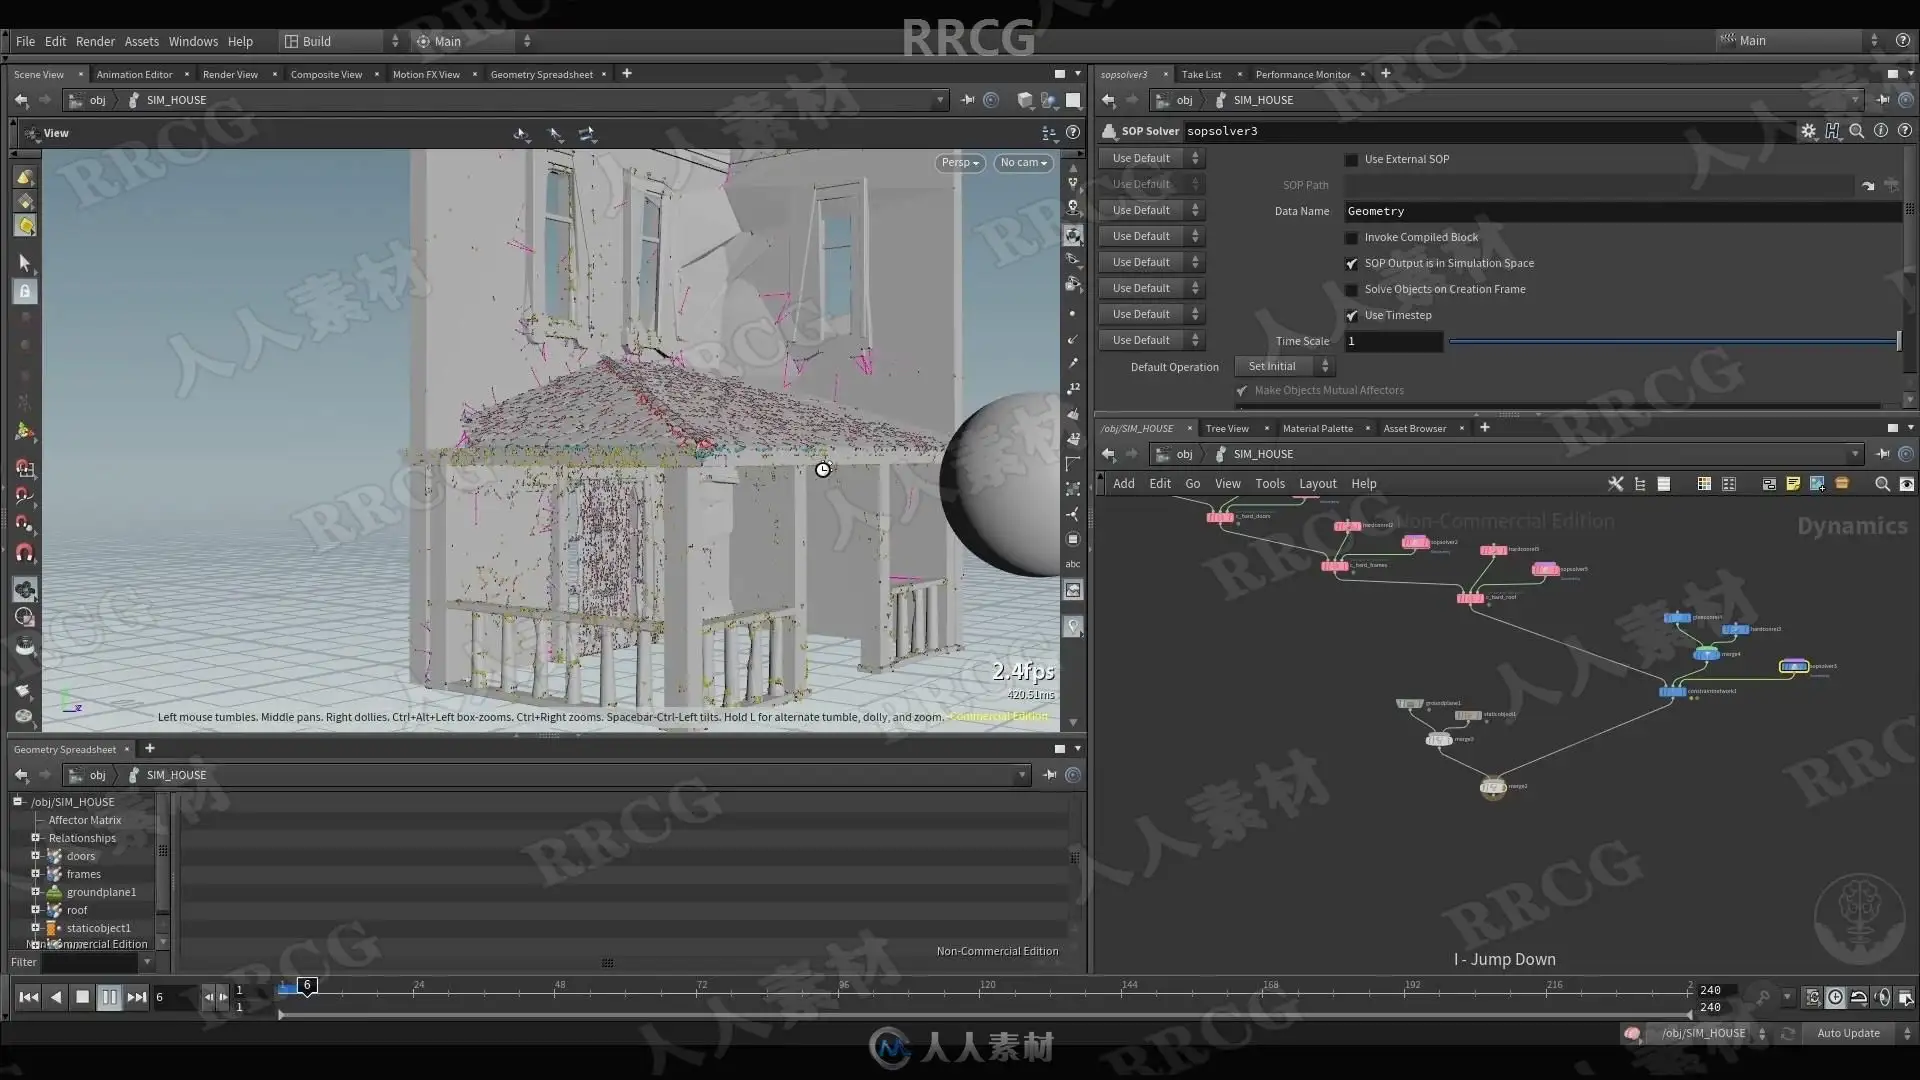
Task: Click the find node magnifier in network toolbar
Action: [1882, 484]
